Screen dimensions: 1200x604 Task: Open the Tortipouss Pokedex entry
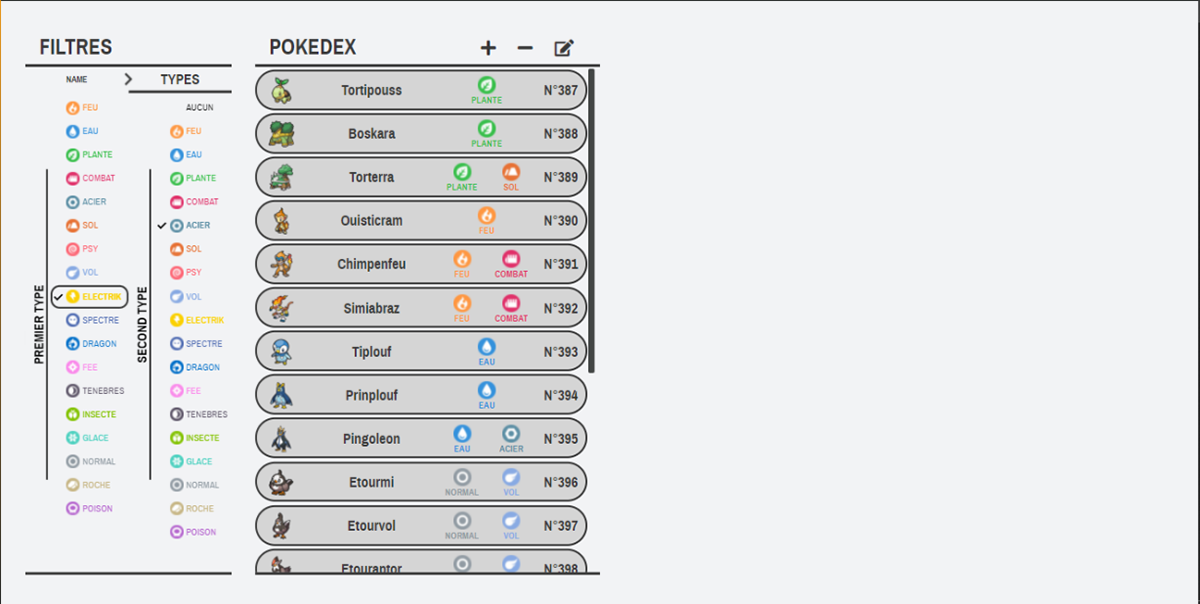(x=421, y=90)
